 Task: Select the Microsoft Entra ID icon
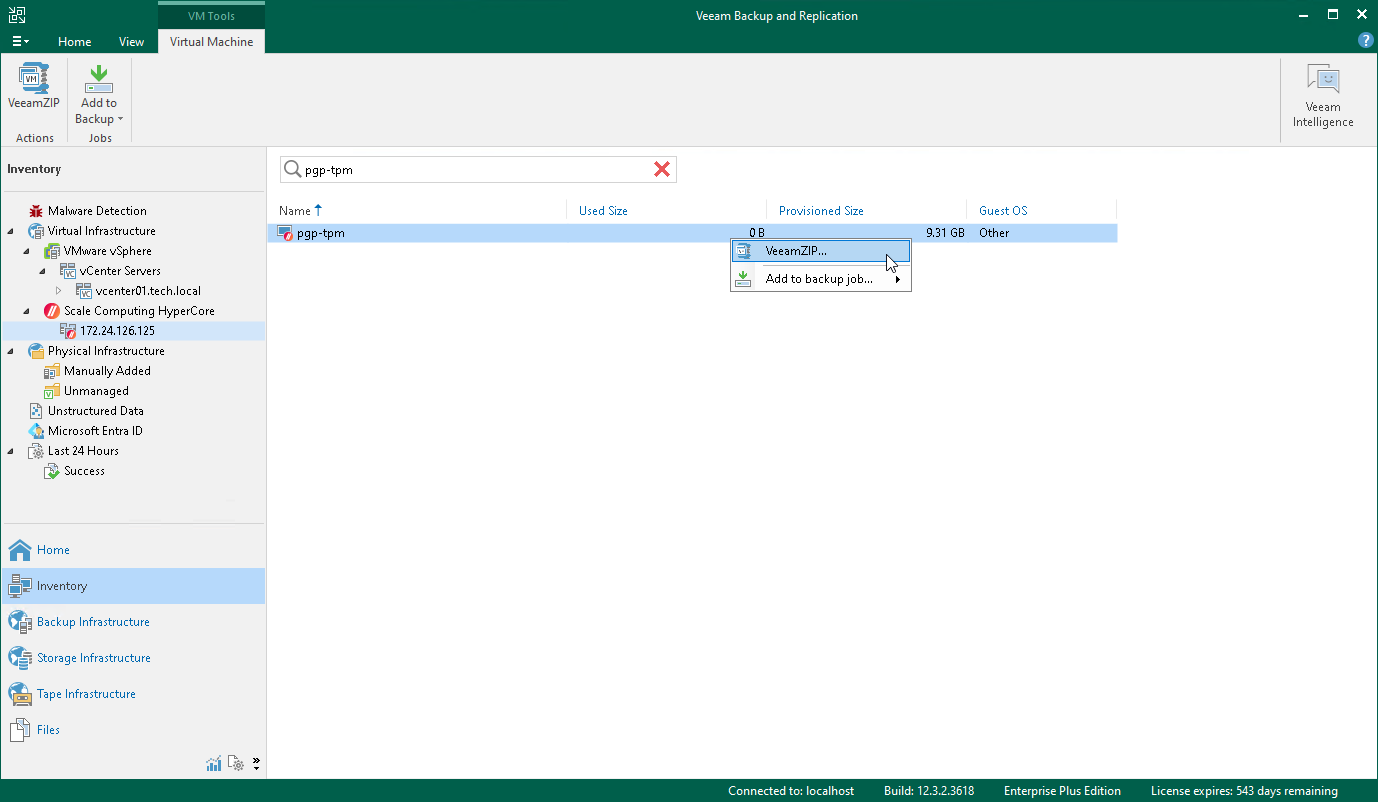pyautogui.click(x=36, y=431)
